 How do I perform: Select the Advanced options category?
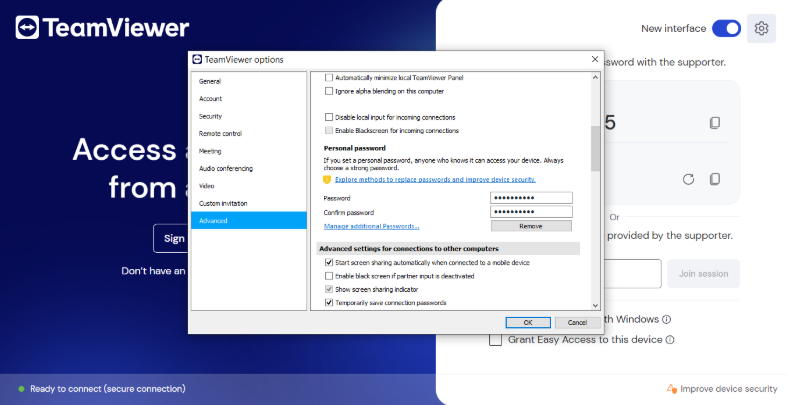pyautogui.click(x=249, y=221)
